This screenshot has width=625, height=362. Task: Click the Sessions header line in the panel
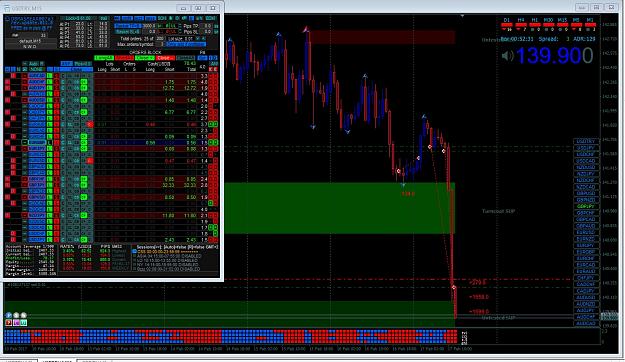tap(177, 247)
